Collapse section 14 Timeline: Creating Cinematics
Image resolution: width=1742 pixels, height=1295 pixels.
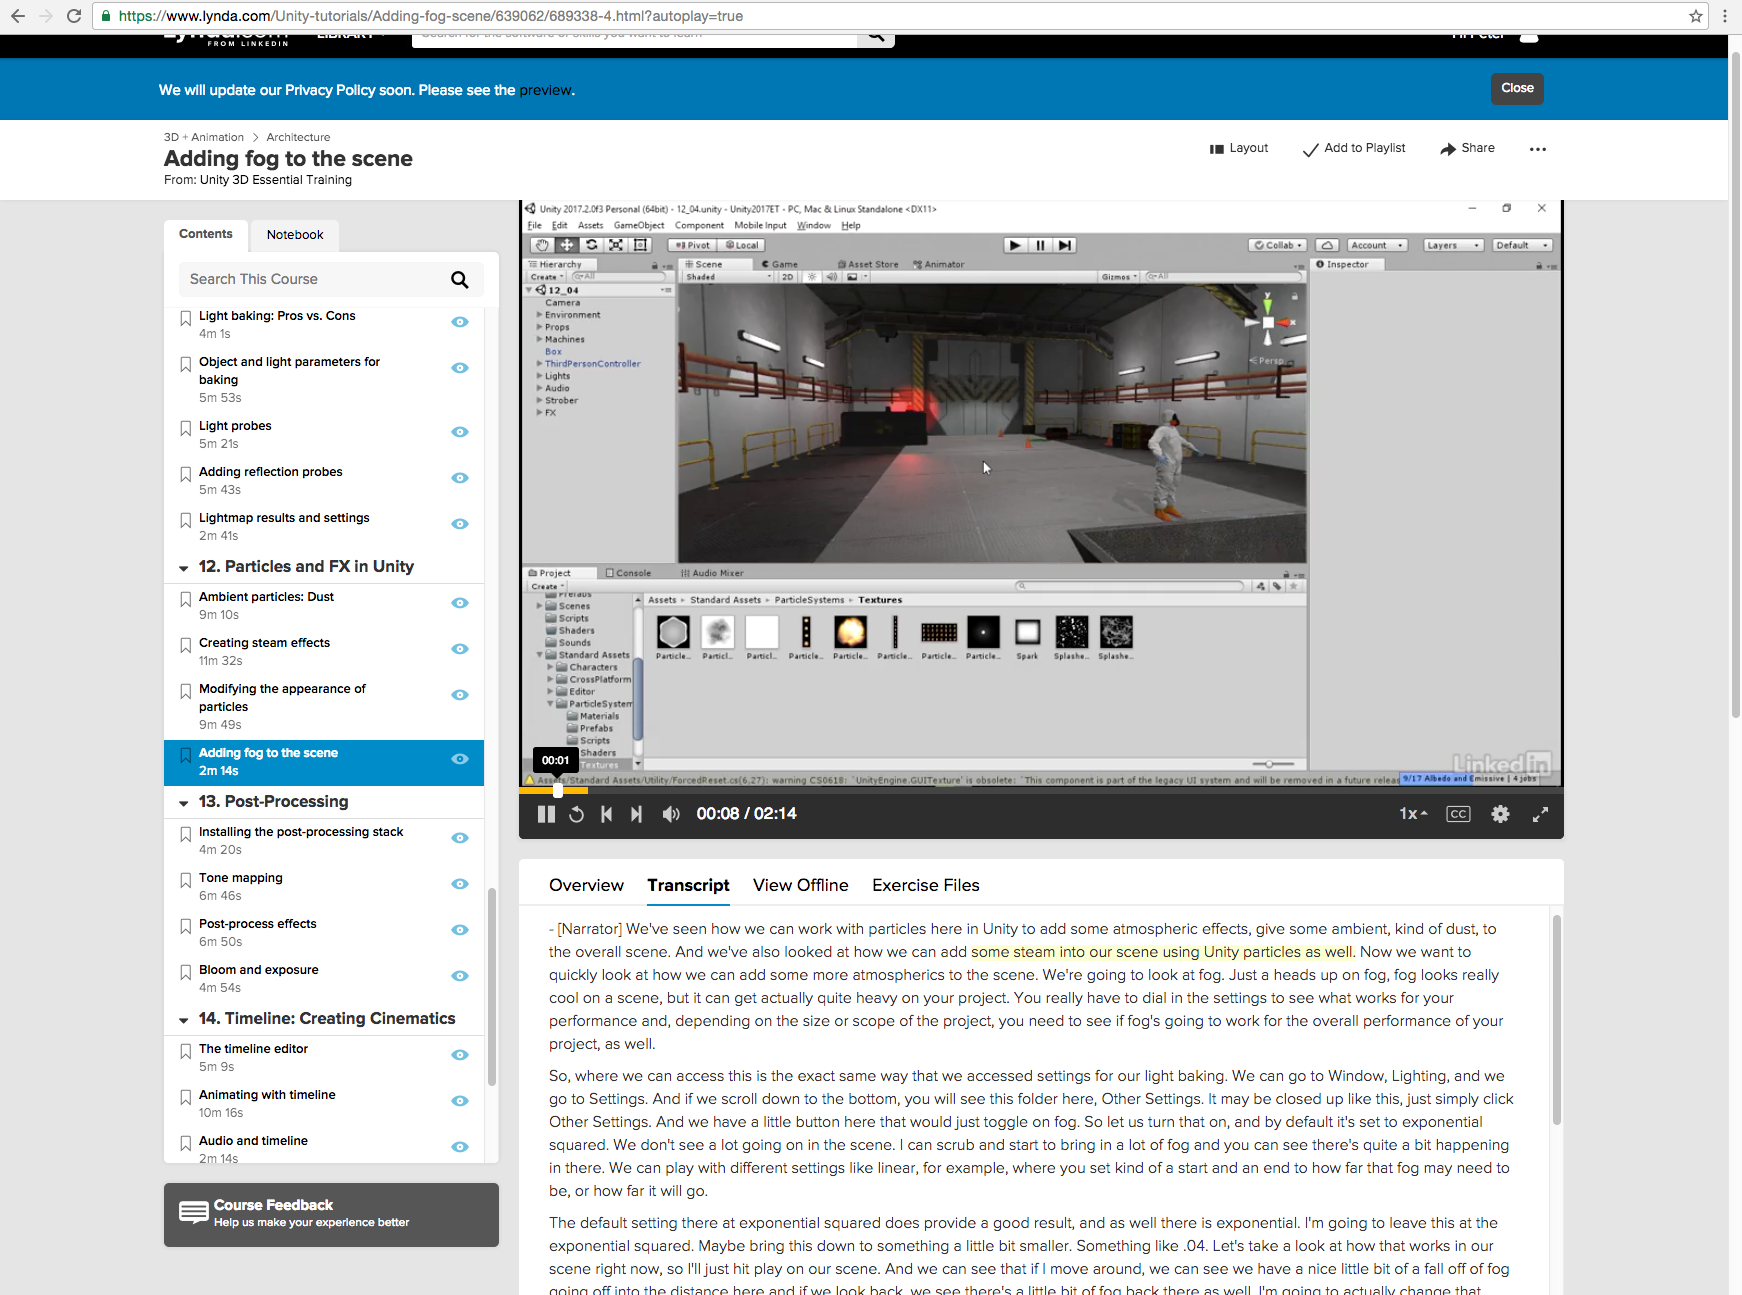(184, 1020)
